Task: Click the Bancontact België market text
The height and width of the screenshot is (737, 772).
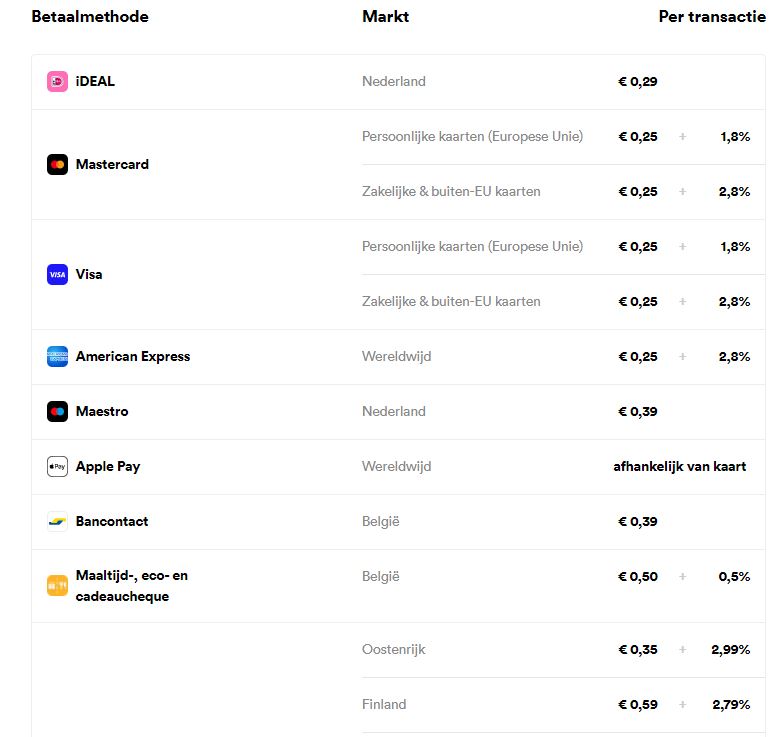Action: click(x=381, y=521)
